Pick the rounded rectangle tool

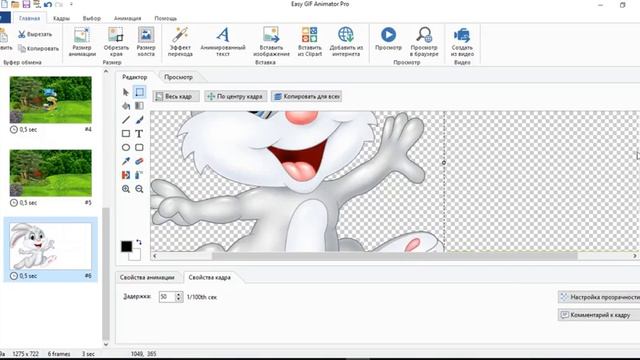[x=139, y=147]
